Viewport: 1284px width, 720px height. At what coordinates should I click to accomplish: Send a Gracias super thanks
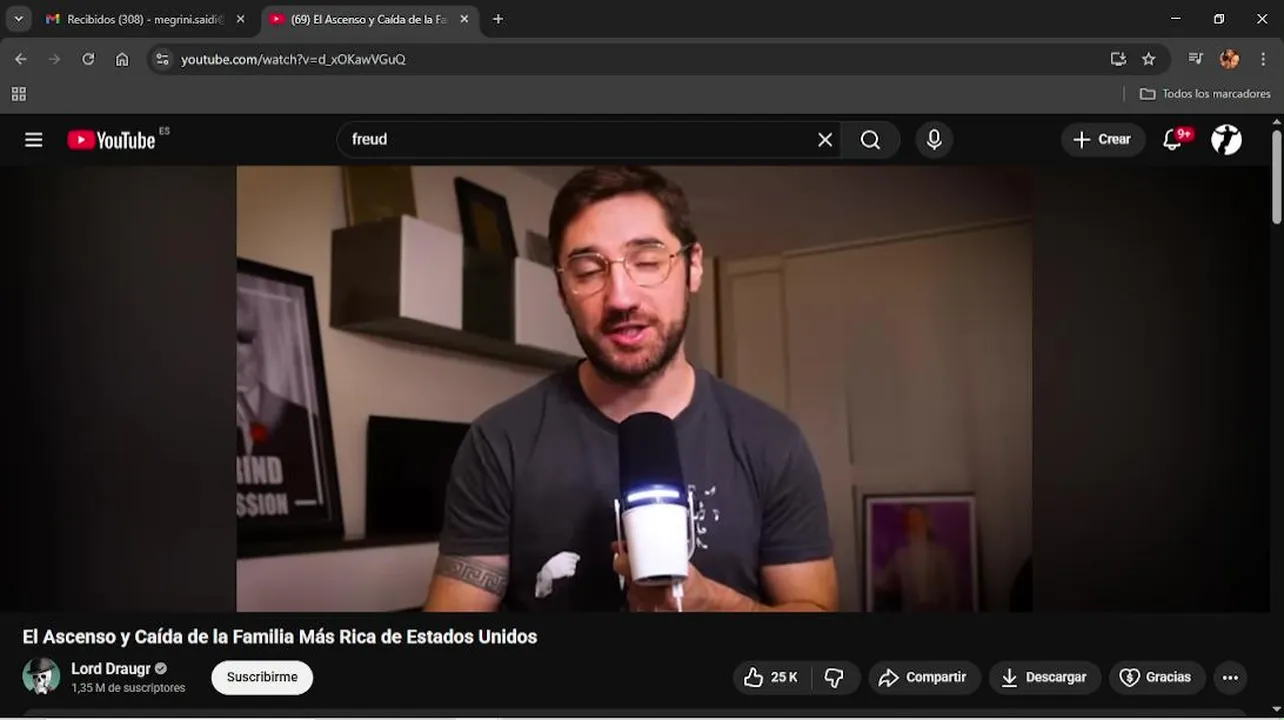click(1156, 678)
